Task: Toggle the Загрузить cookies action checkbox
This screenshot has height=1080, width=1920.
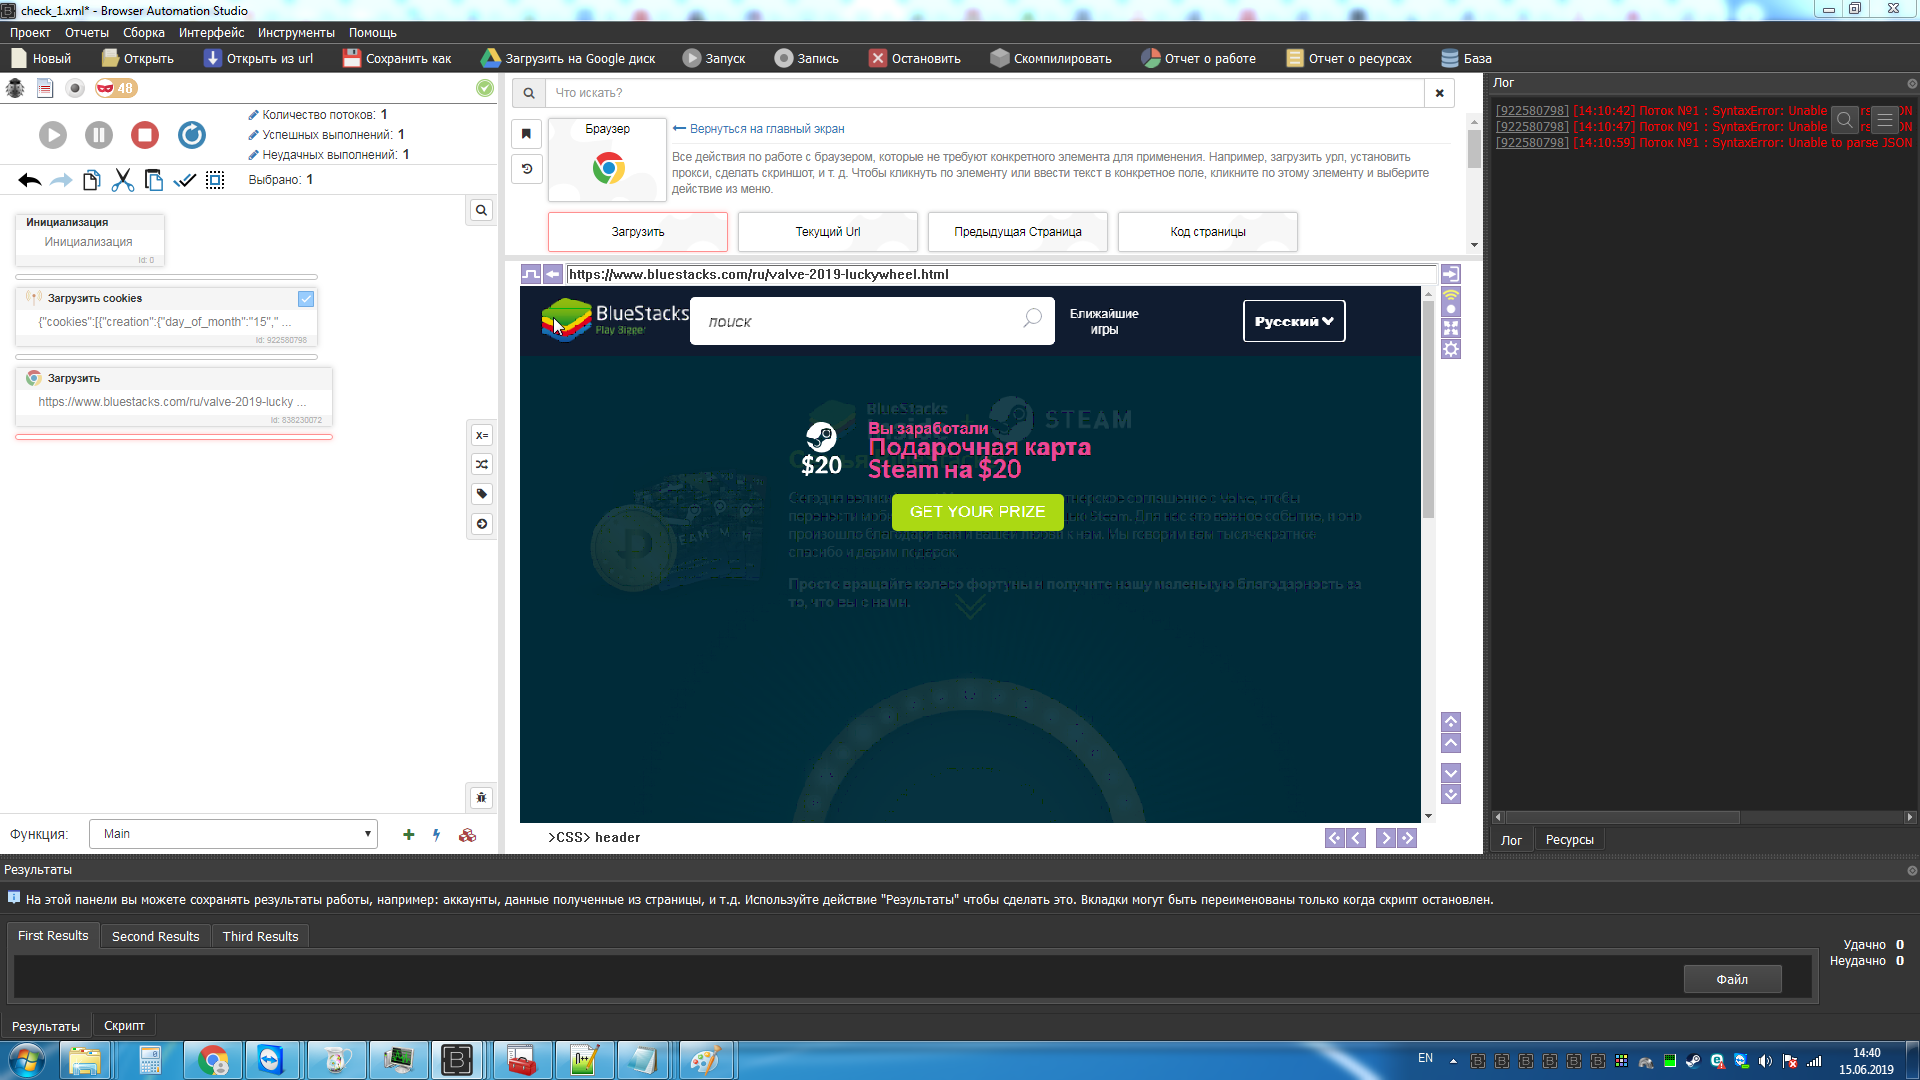Action: point(306,299)
